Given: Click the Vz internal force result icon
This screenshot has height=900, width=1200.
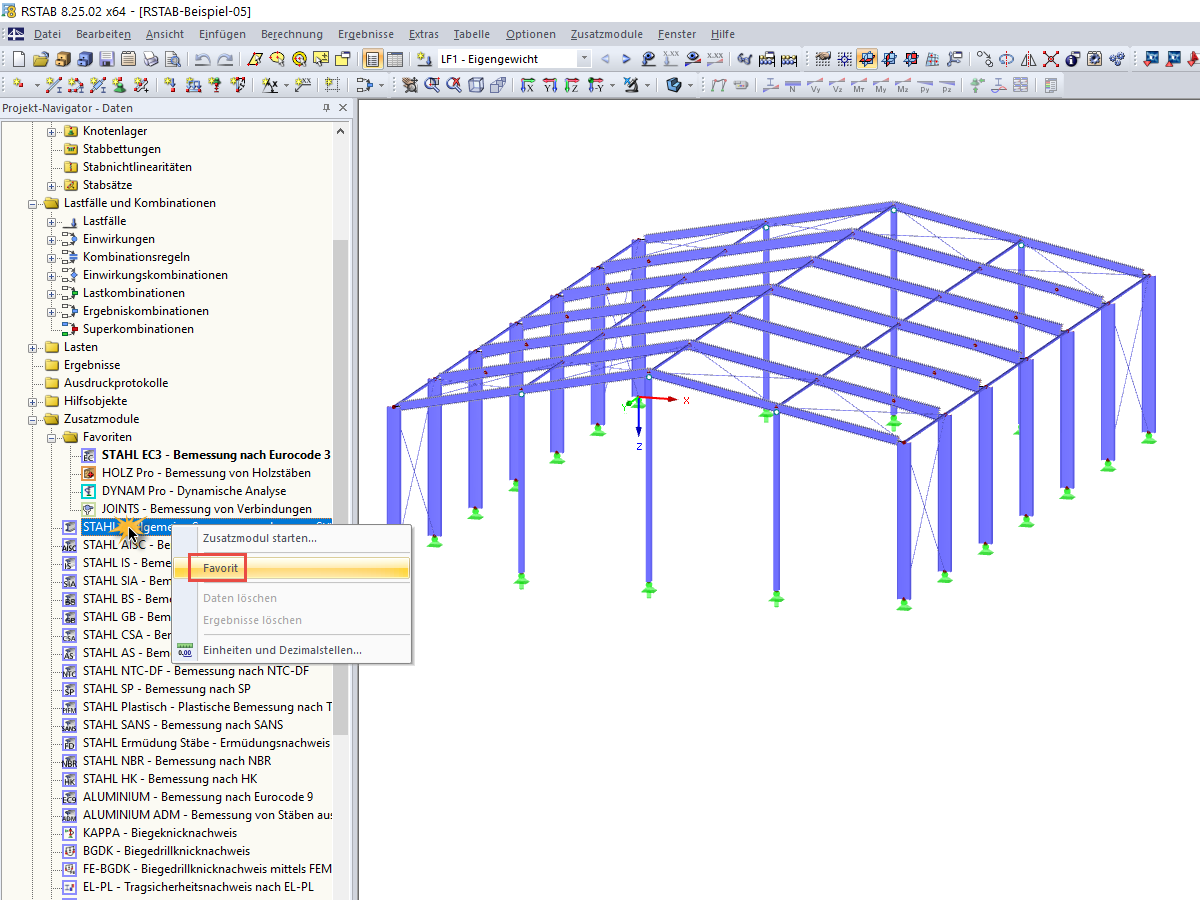Looking at the screenshot, I should click(837, 85).
